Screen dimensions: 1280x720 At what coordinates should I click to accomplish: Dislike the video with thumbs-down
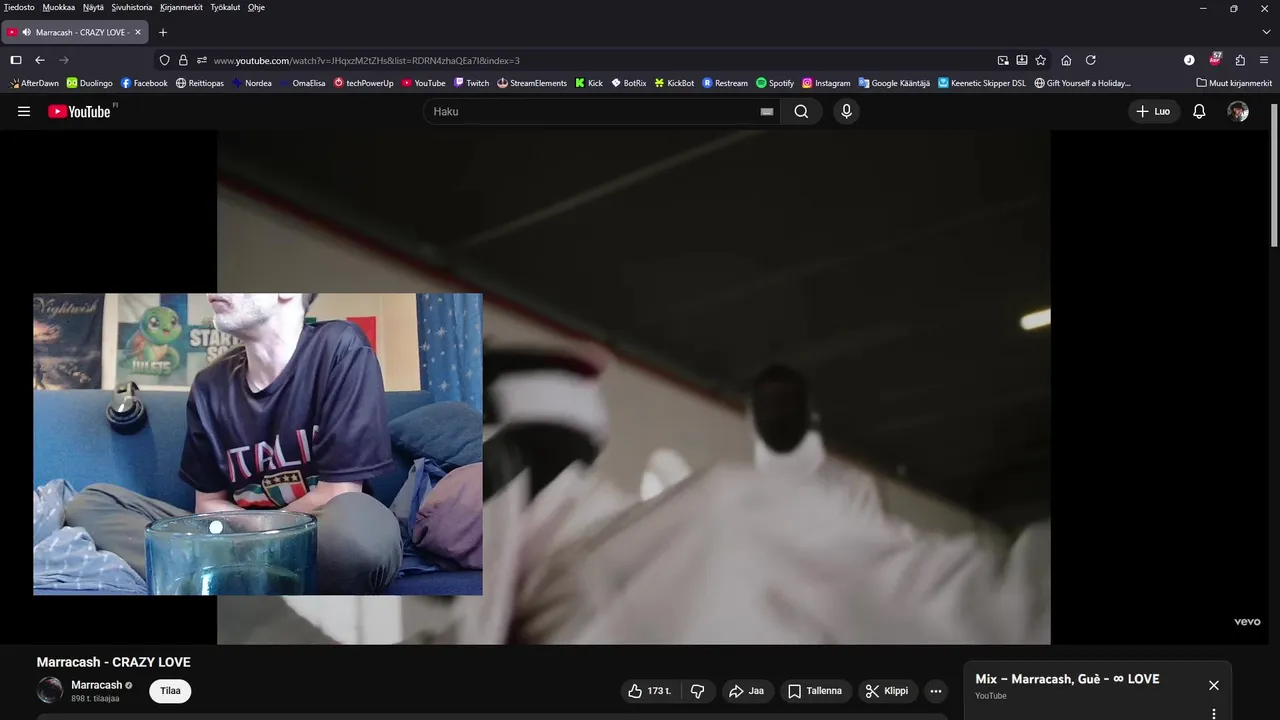tap(698, 691)
